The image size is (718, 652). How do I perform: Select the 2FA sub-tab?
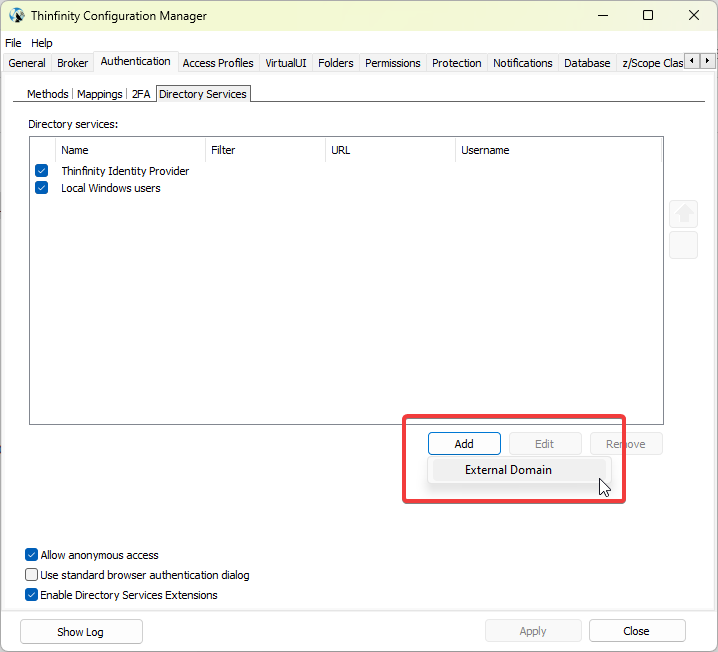pyautogui.click(x=141, y=94)
